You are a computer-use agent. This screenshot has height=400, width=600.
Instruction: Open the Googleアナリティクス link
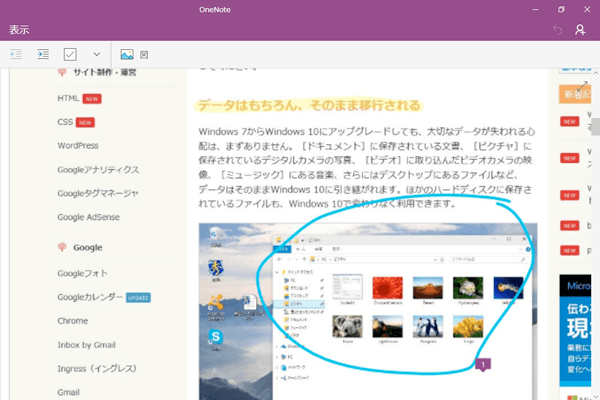[98, 170]
